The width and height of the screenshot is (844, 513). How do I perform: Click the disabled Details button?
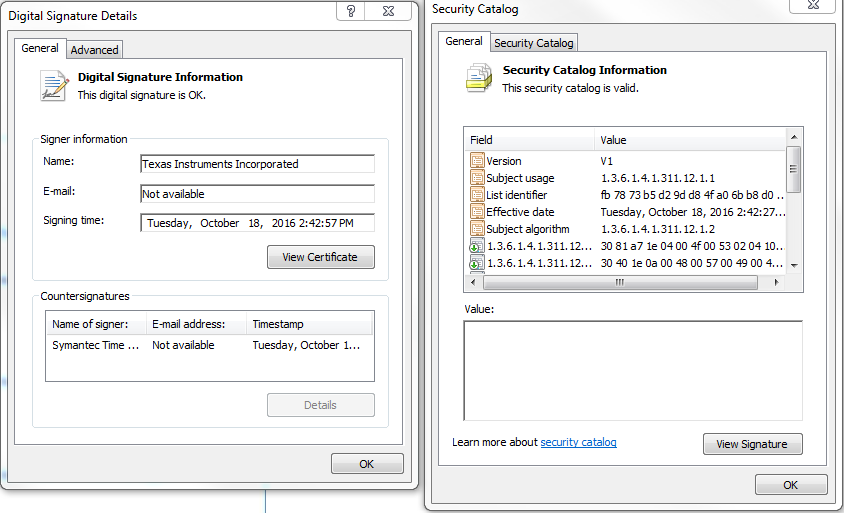click(x=321, y=405)
